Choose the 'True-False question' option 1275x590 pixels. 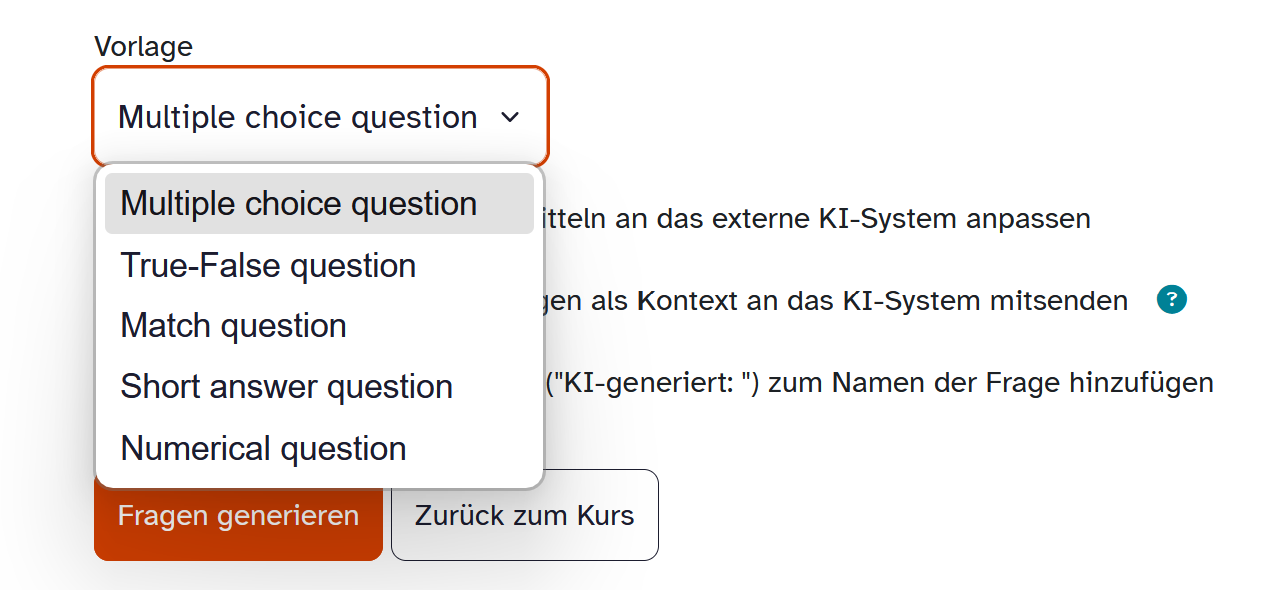click(x=268, y=266)
